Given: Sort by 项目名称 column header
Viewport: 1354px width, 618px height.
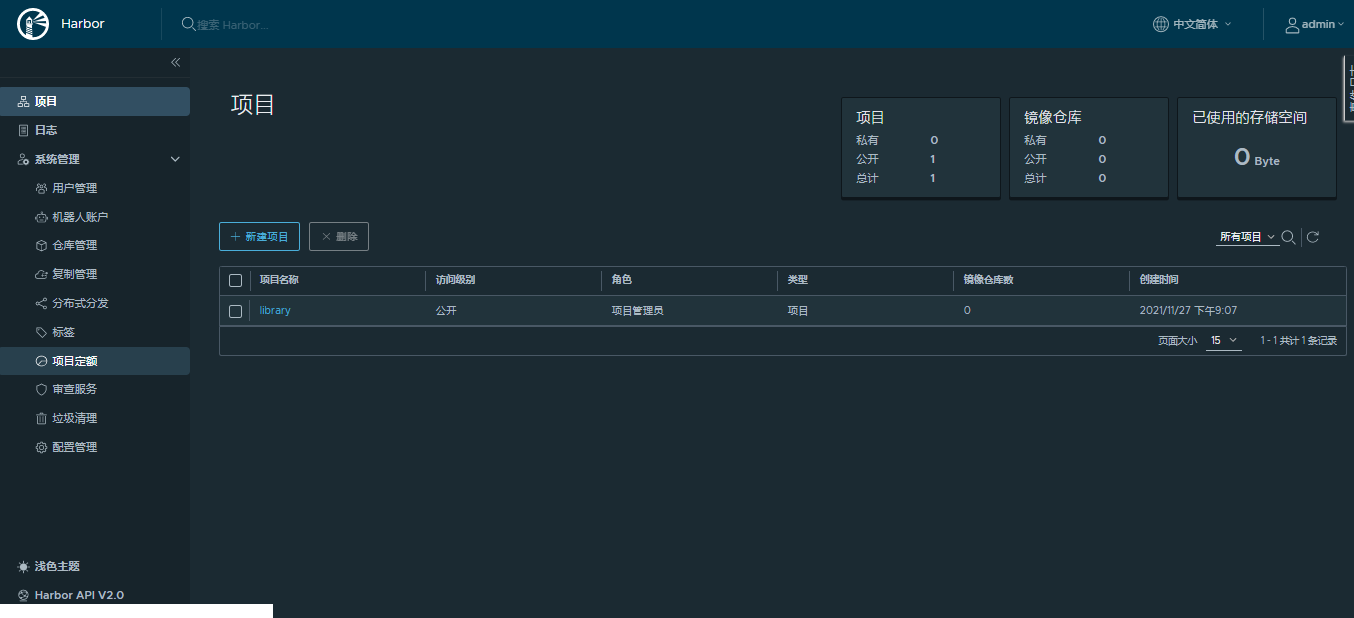Looking at the screenshot, I should tap(279, 280).
